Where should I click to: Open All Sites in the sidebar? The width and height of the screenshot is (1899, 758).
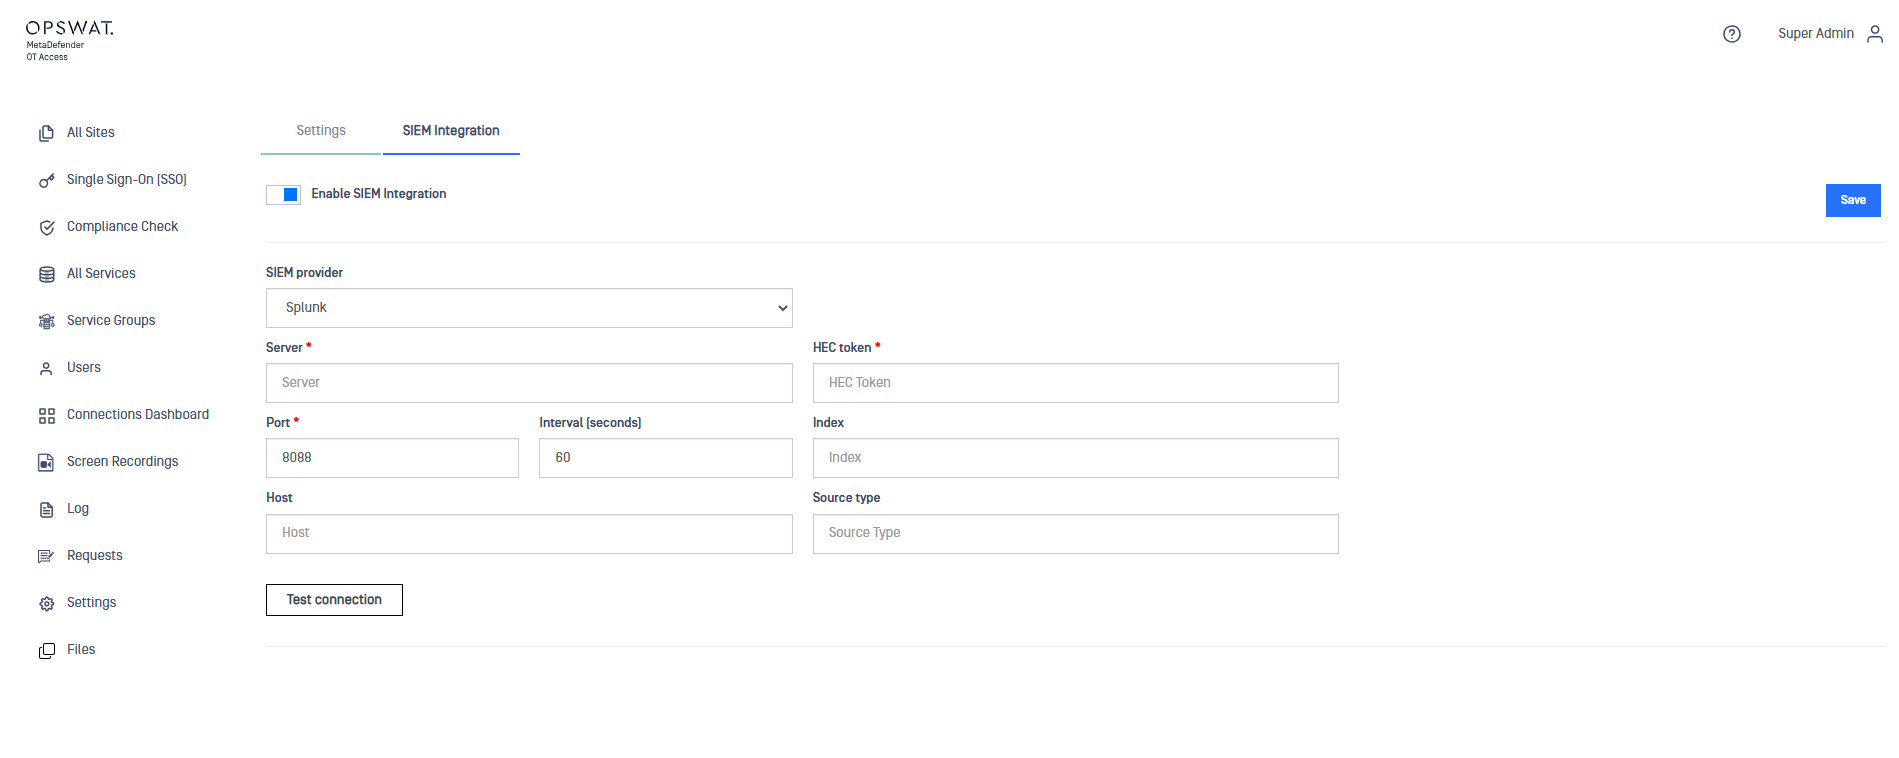pyautogui.click(x=90, y=132)
